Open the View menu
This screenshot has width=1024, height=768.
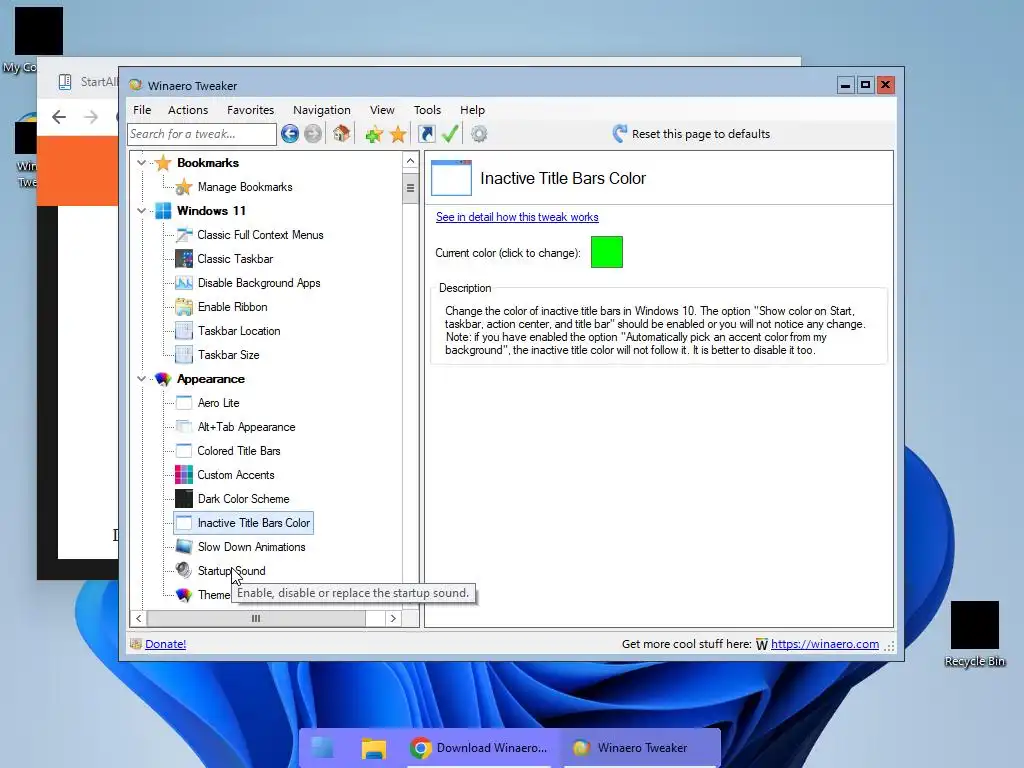[382, 110]
